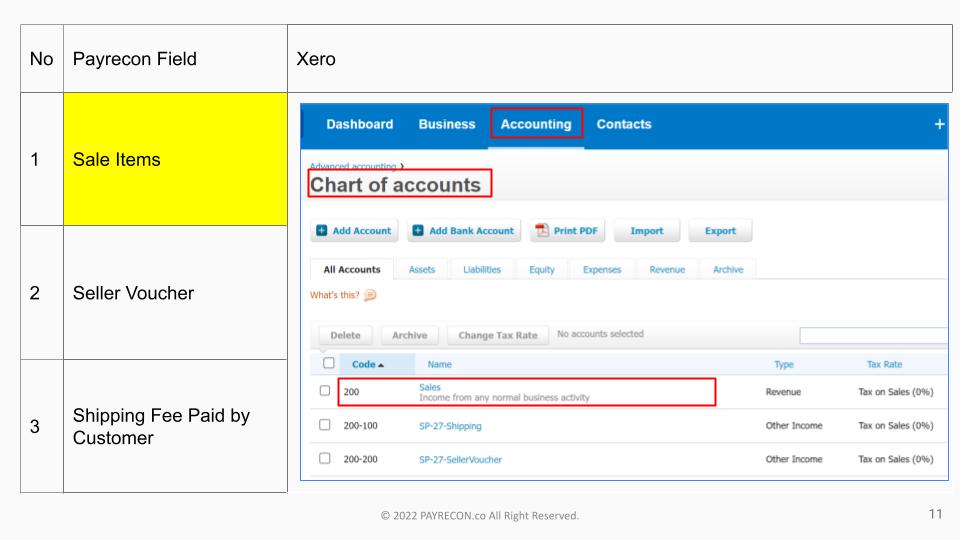Click the Change Tax Rate button

(498, 336)
